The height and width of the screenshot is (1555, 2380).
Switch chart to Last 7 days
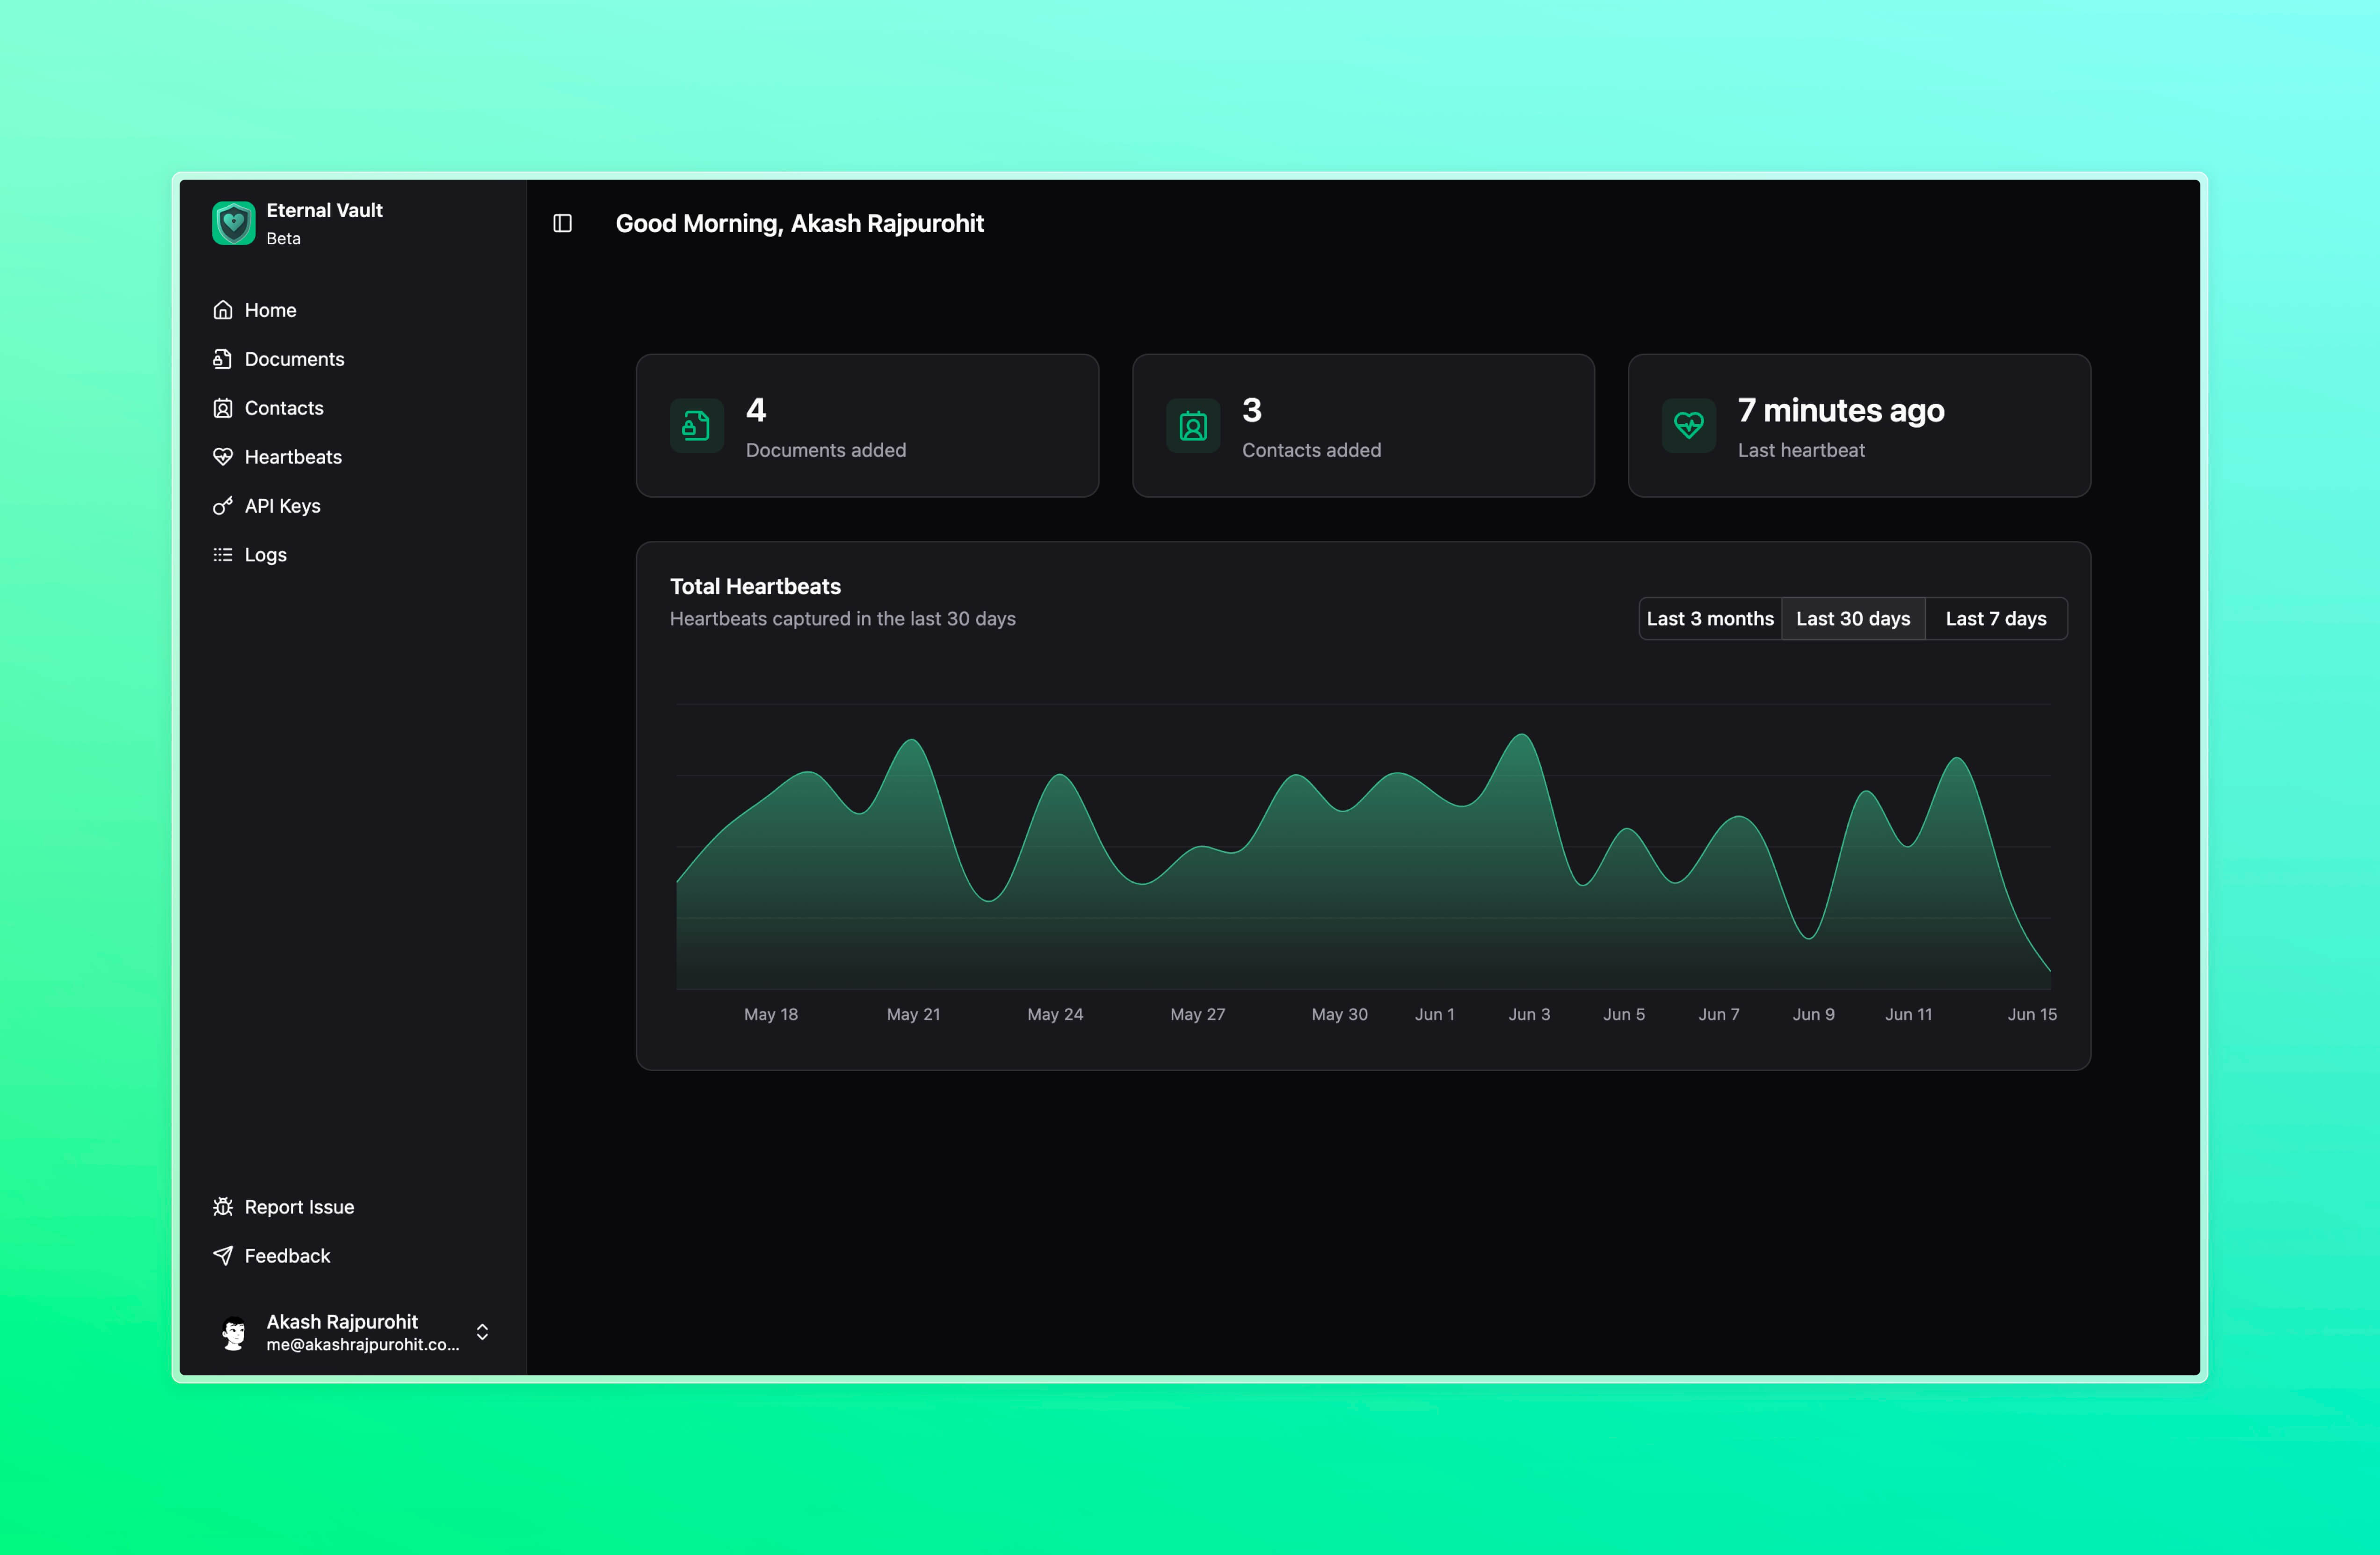click(x=1996, y=619)
